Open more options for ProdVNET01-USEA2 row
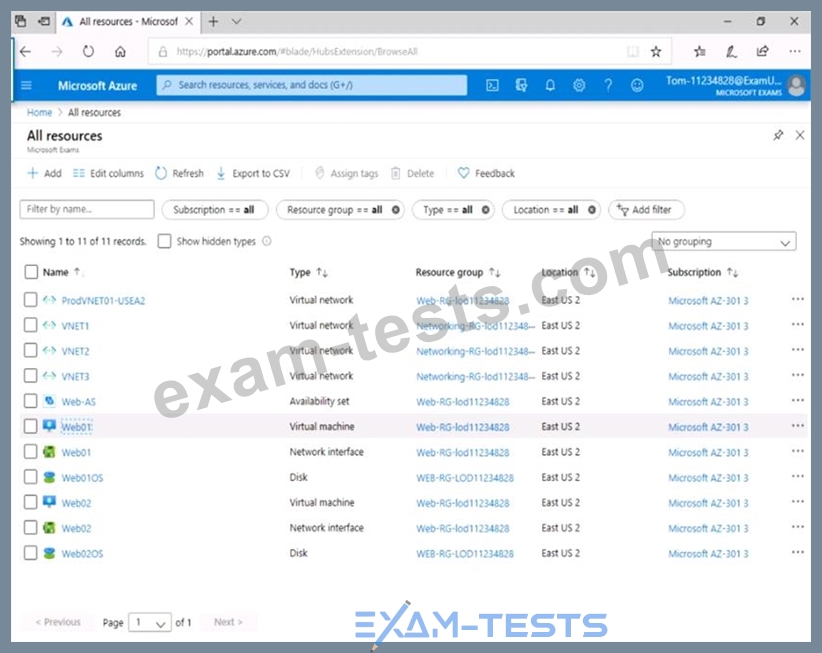822x653 pixels. [x=797, y=299]
